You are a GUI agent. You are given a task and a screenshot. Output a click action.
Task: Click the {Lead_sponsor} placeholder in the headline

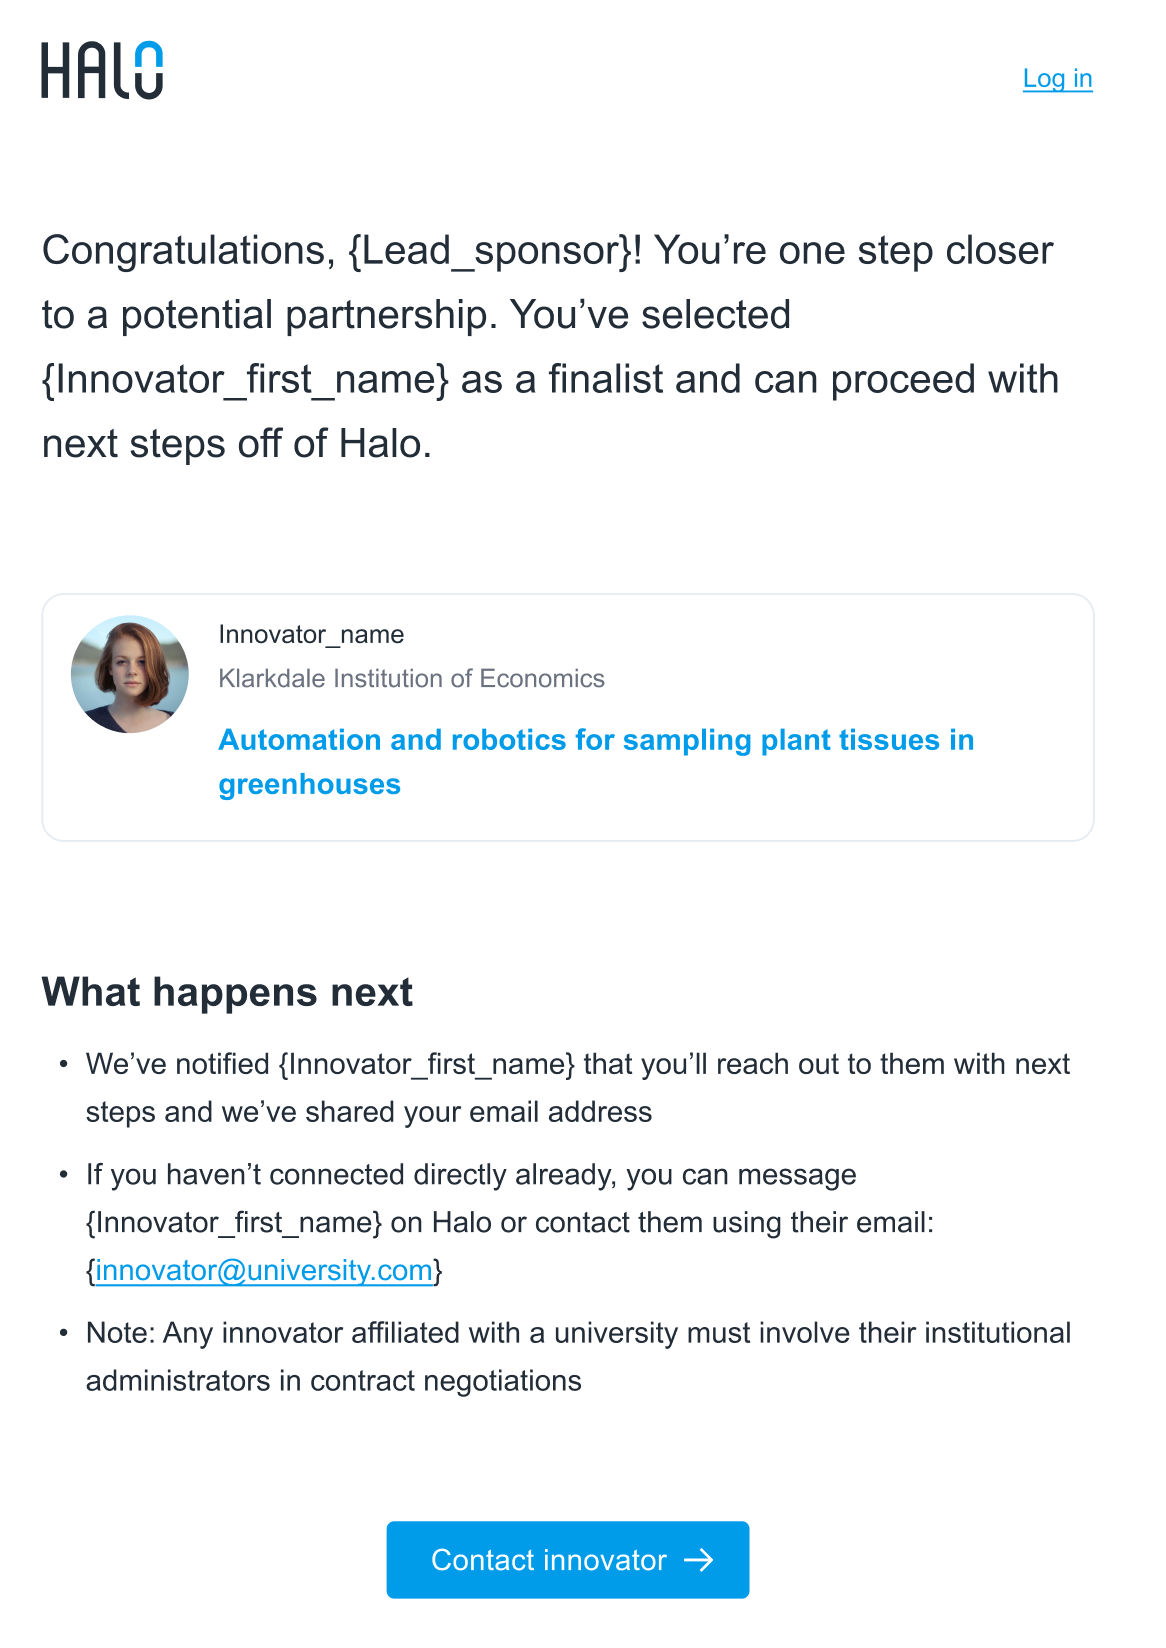click(489, 251)
